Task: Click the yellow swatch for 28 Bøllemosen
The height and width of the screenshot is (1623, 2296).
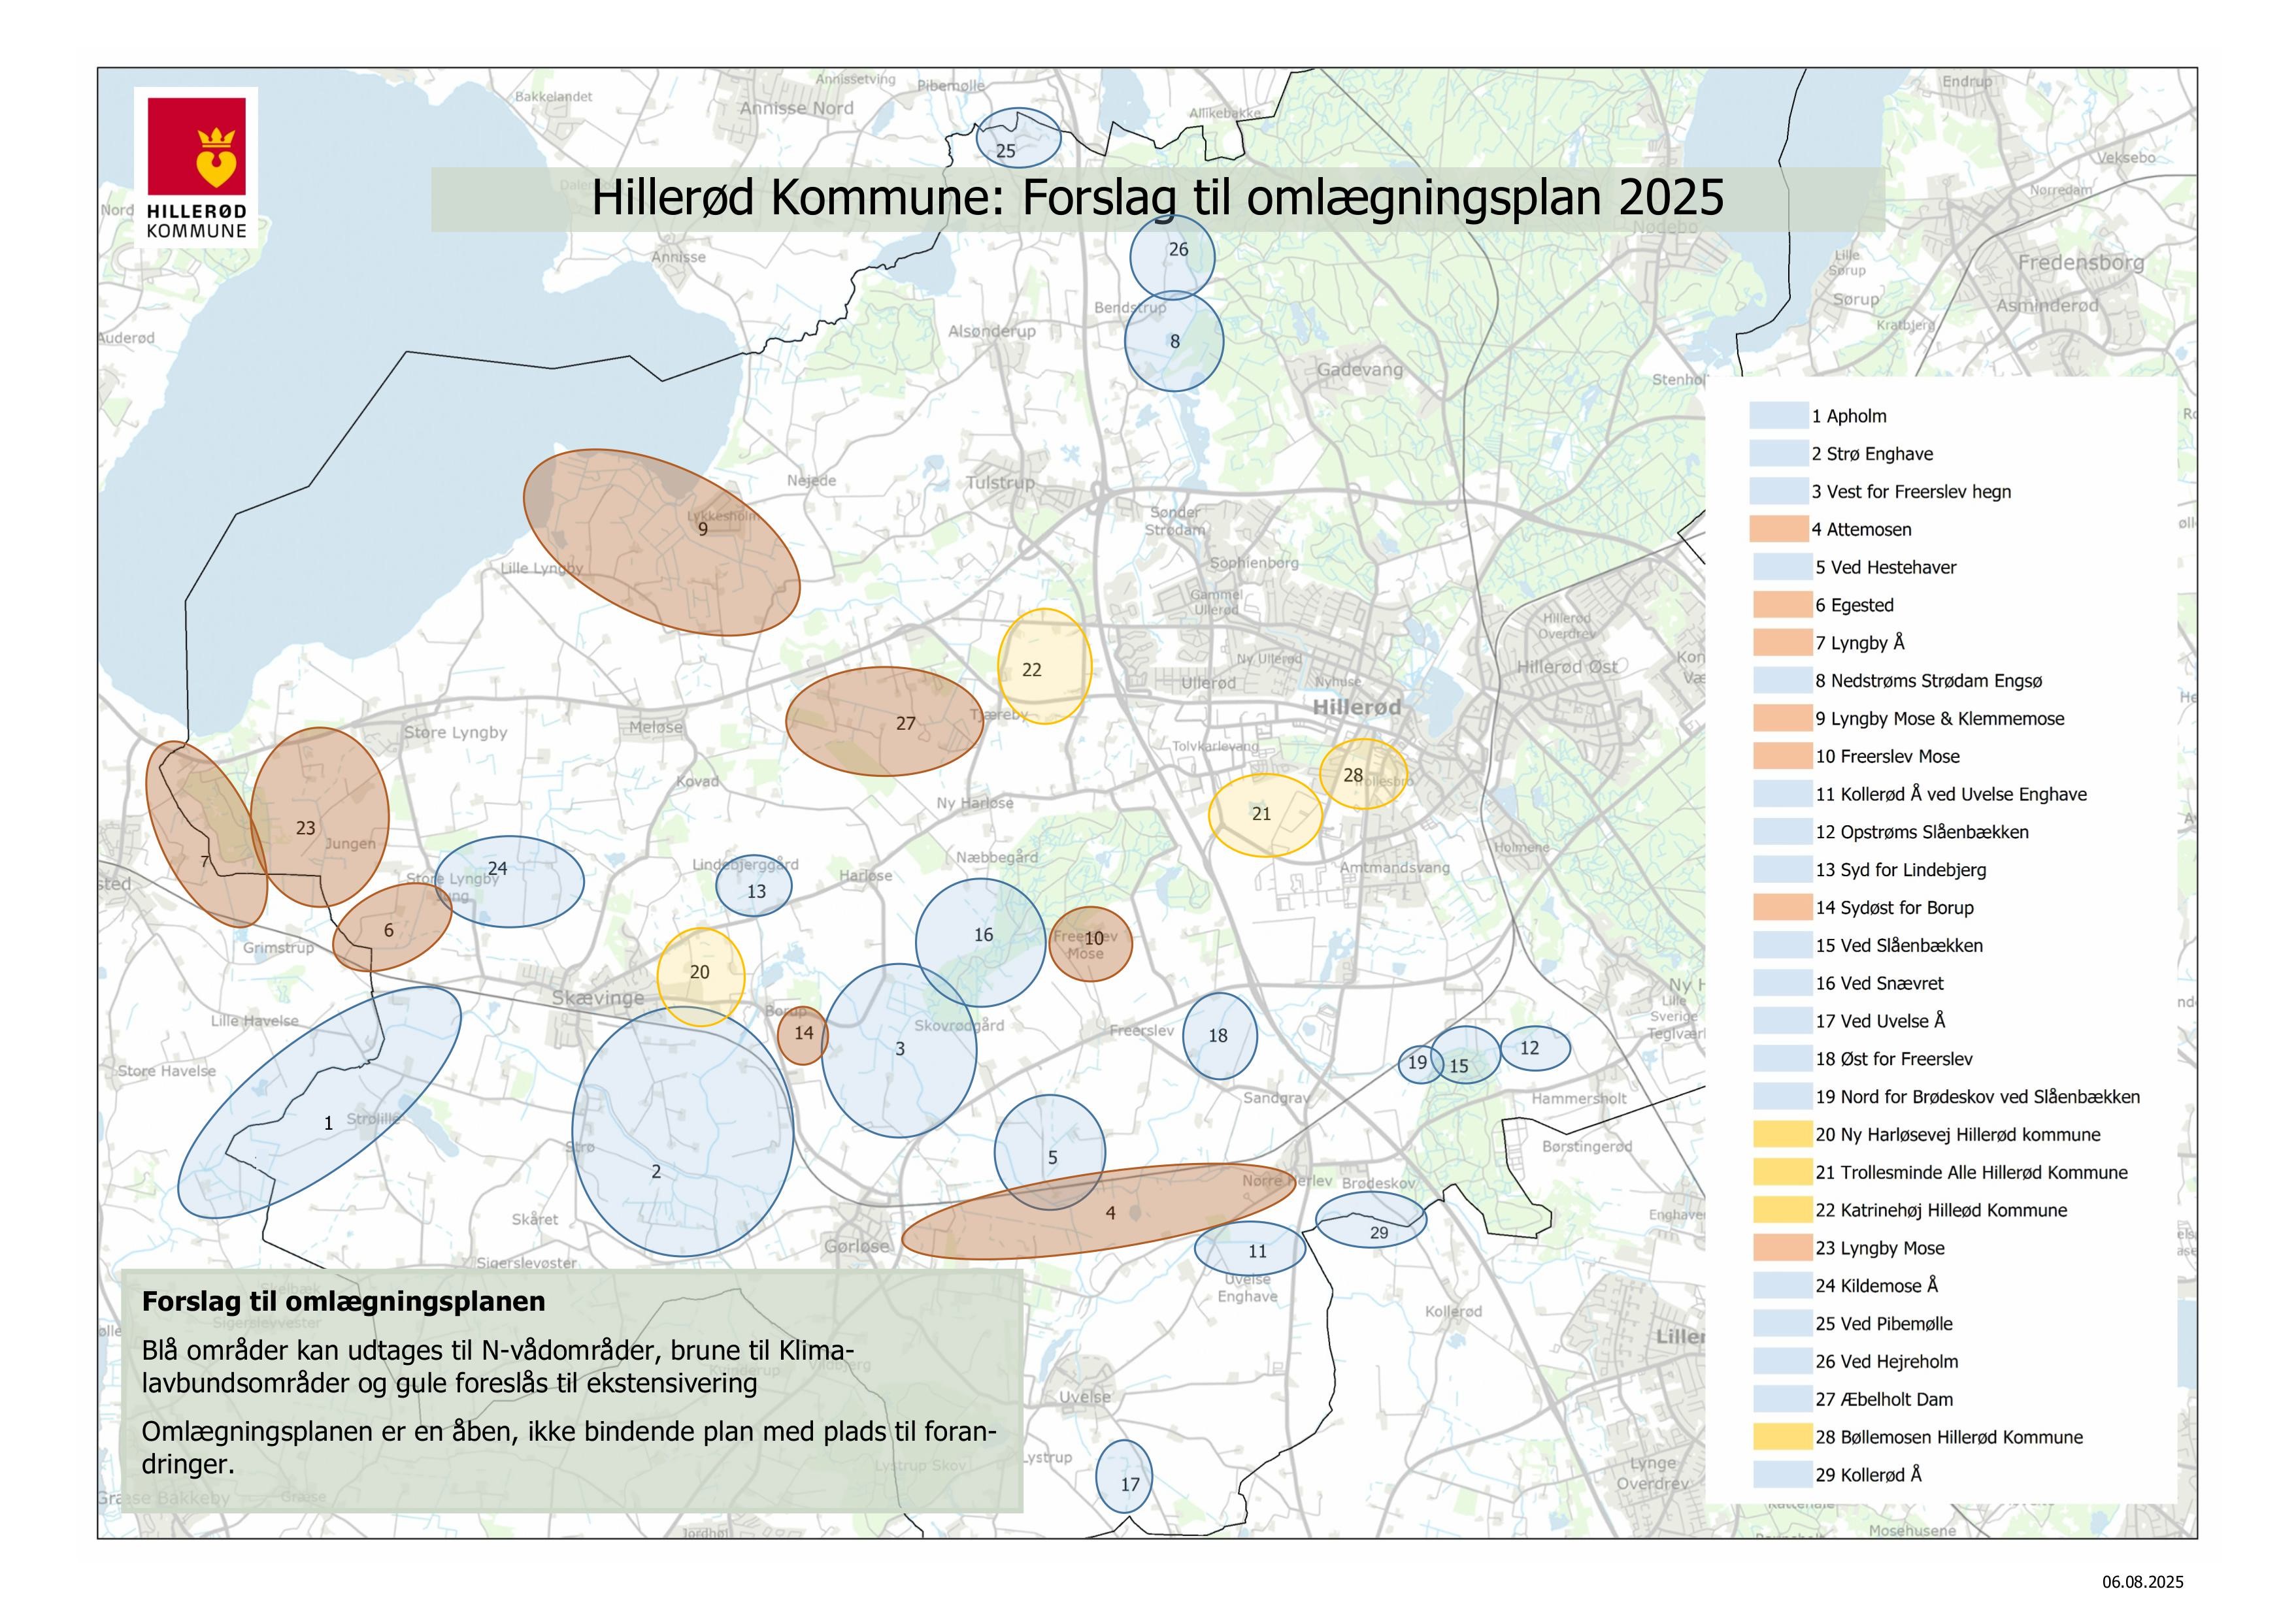Action: point(1782,1437)
